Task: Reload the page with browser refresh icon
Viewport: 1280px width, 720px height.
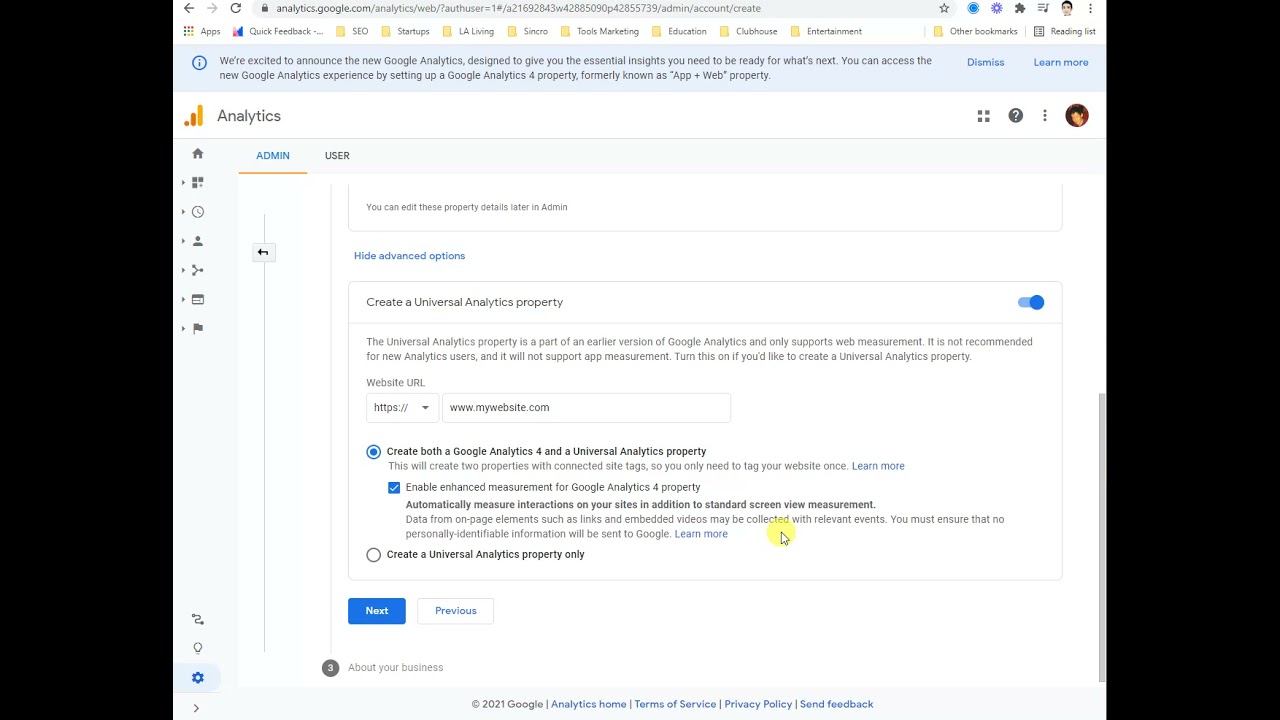Action: [x=235, y=8]
